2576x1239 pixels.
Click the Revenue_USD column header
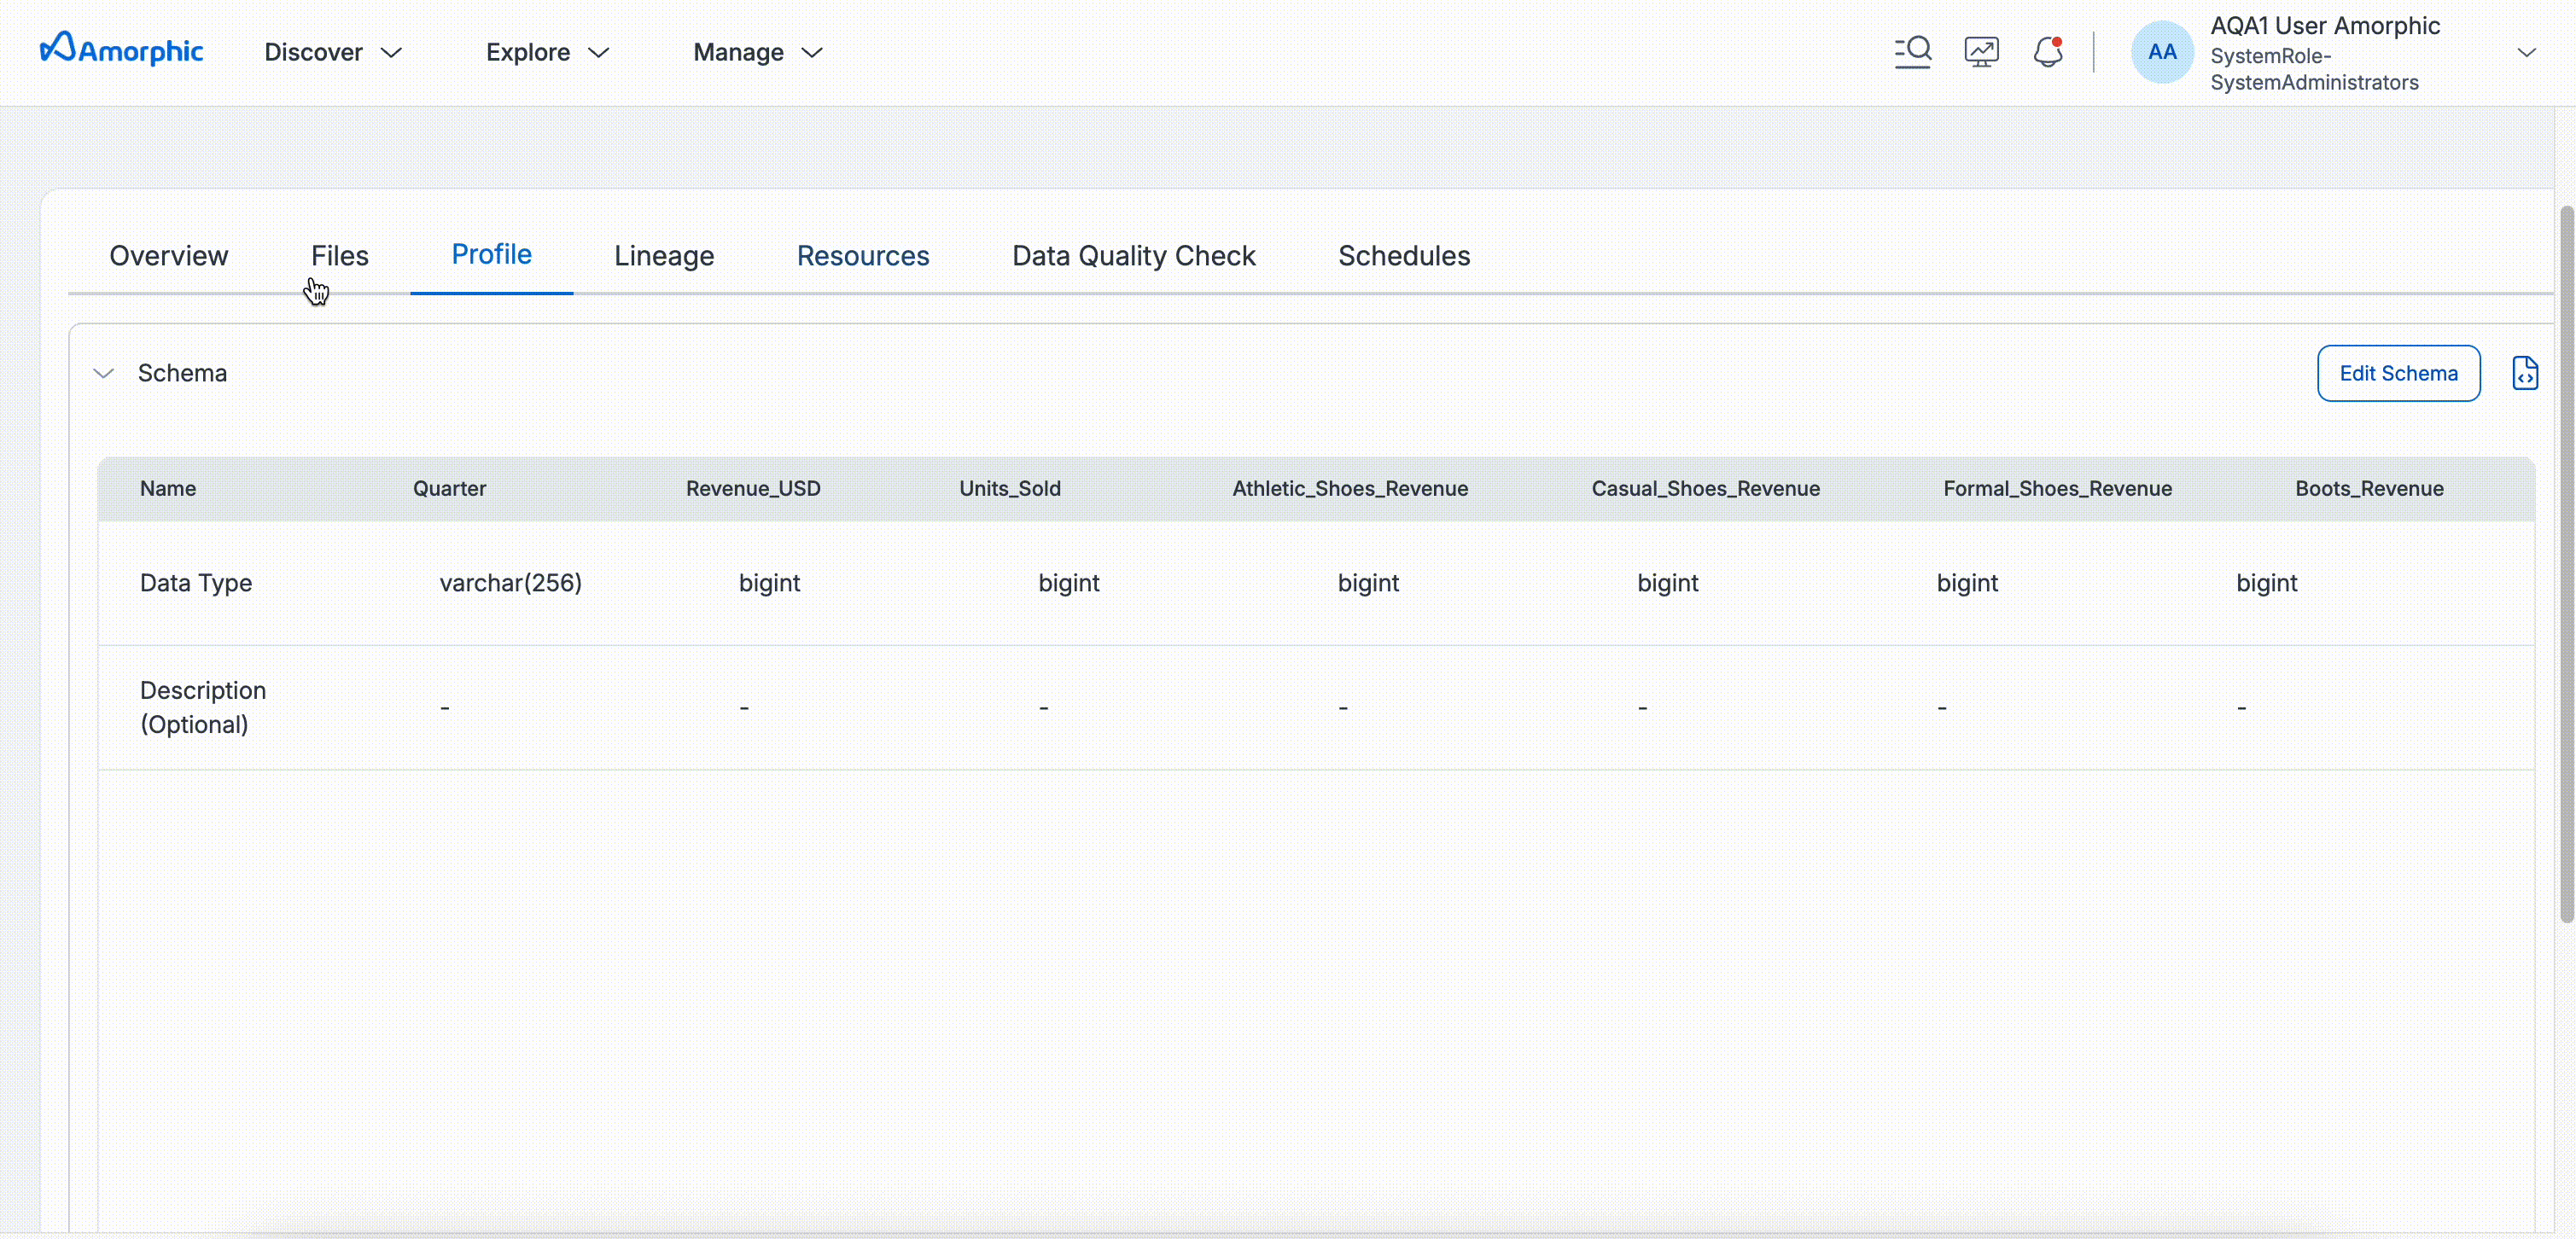[x=753, y=489]
